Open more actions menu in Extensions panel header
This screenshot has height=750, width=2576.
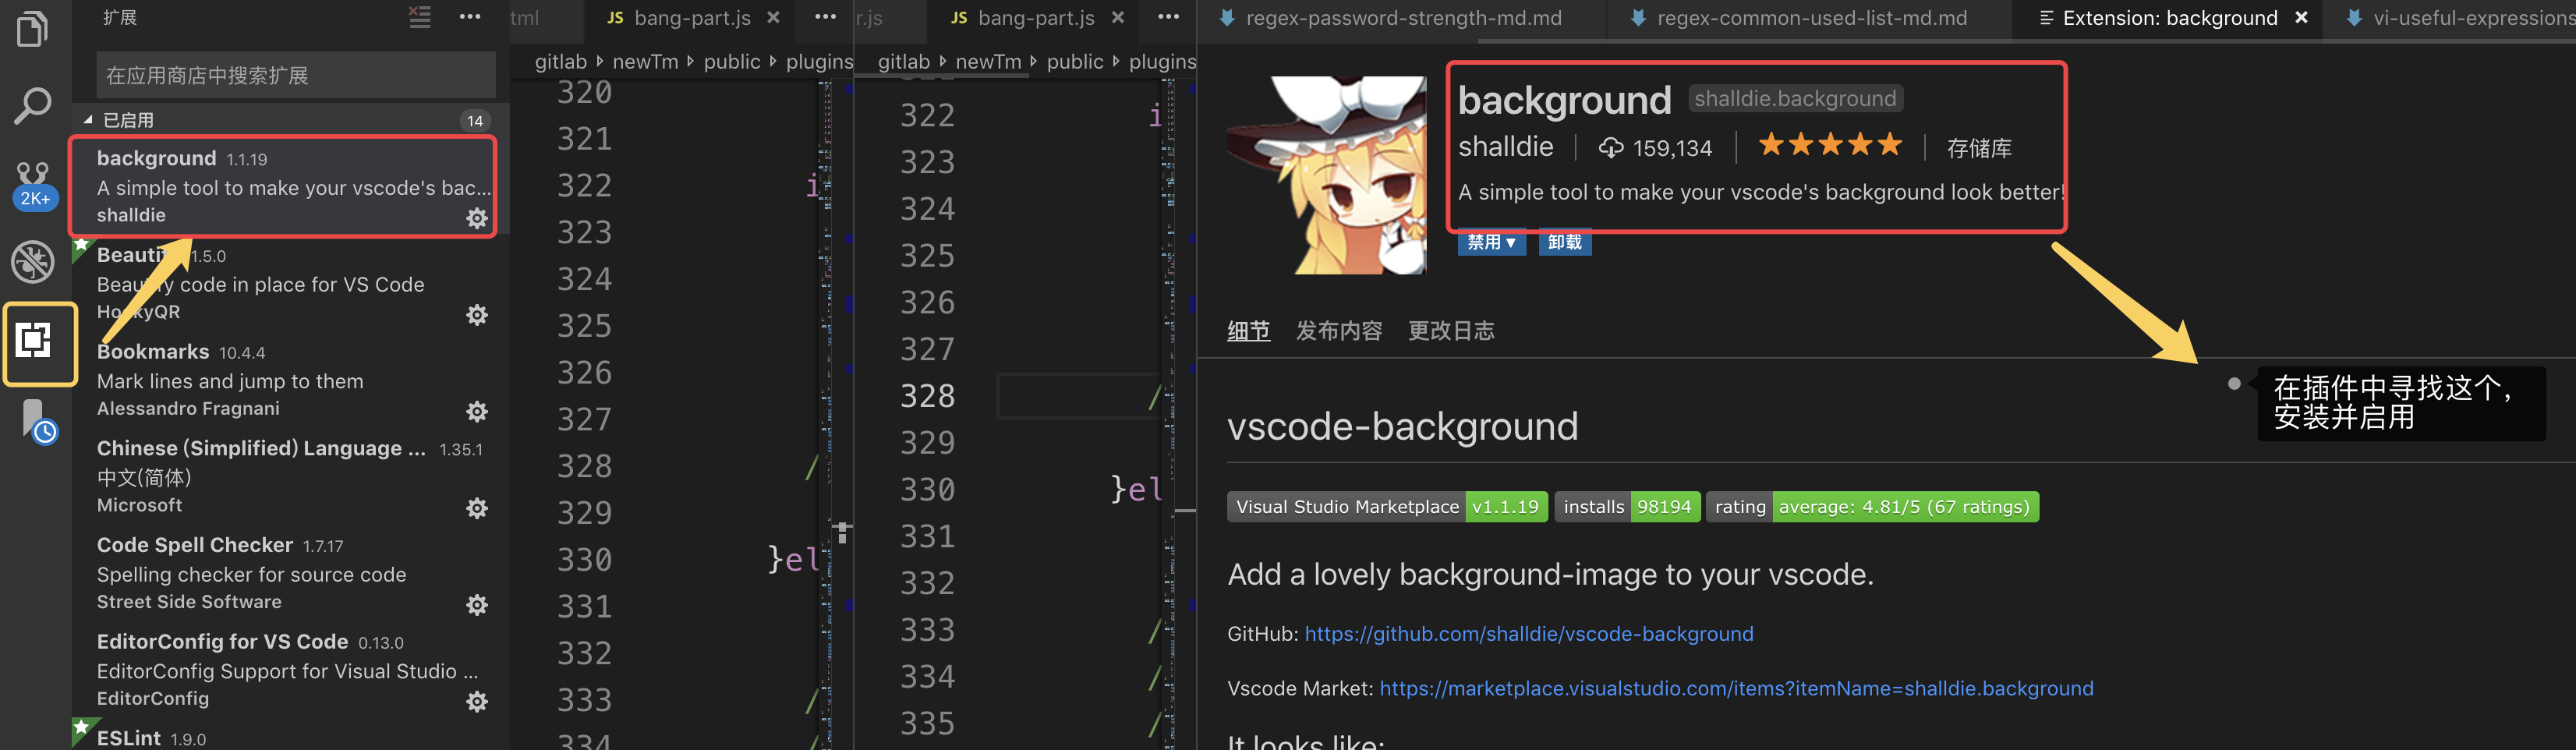pos(469,17)
